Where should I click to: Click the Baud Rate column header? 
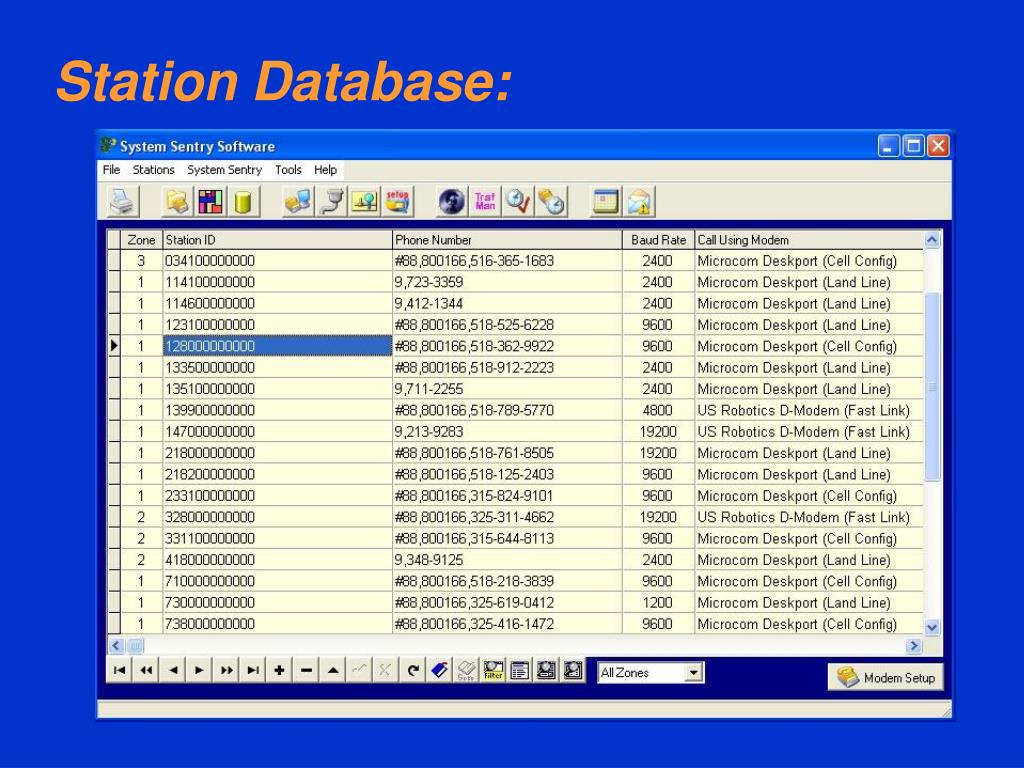pyautogui.click(x=658, y=240)
